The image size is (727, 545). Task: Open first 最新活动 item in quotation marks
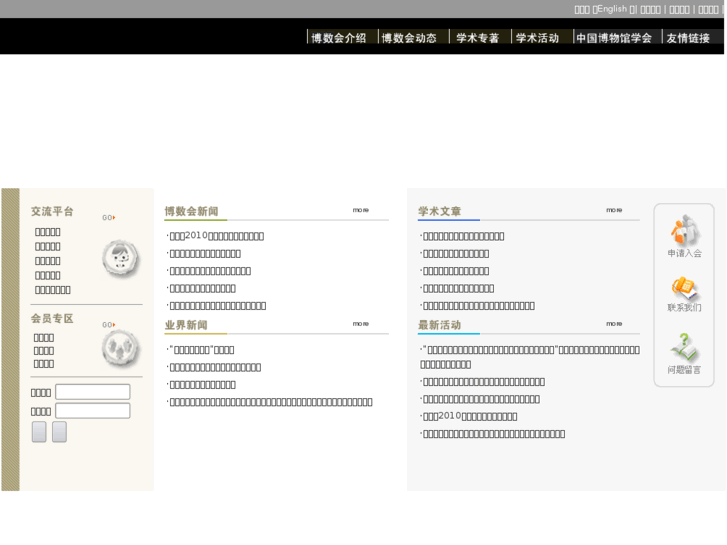click(x=530, y=357)
